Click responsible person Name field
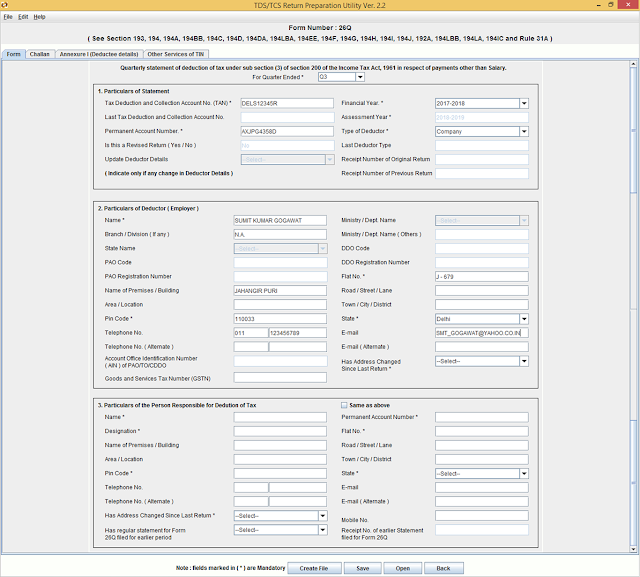640x577 pixels. point(280,417)
